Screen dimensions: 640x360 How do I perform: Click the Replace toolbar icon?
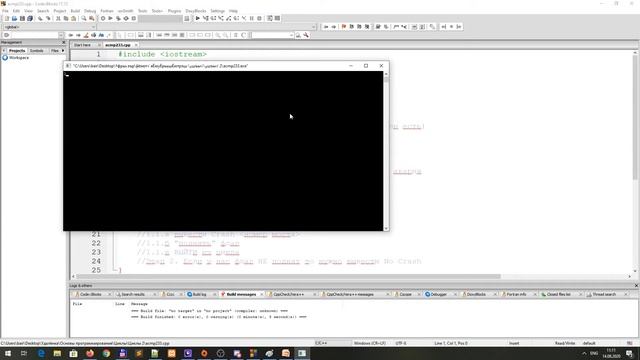coord(91,18)
